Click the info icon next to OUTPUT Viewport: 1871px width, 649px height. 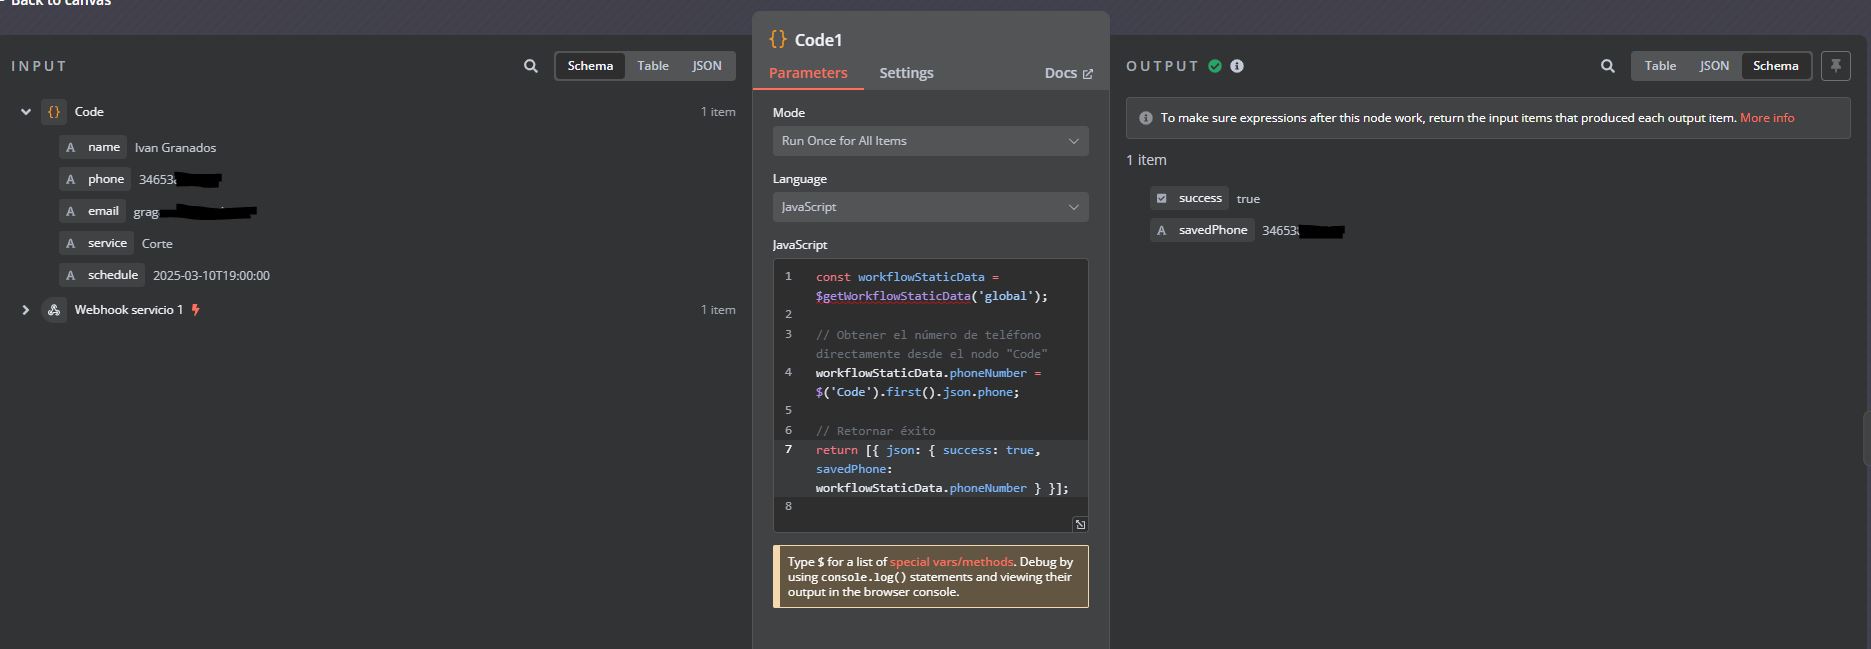click(1237, 66)
